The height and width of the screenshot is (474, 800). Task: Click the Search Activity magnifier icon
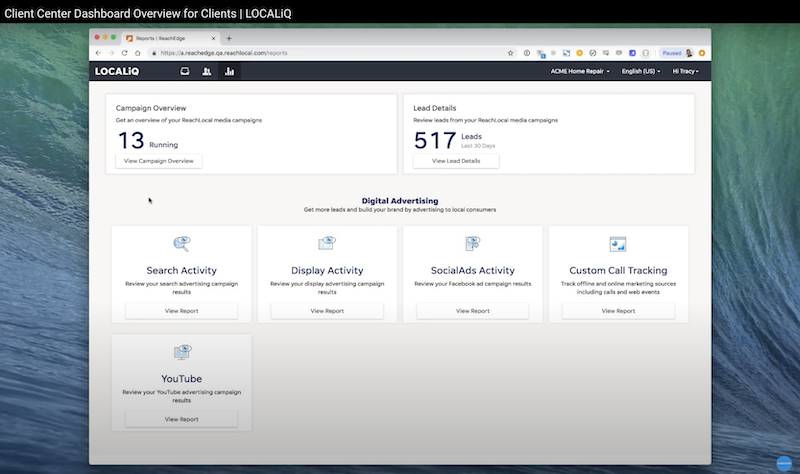[182, 243]
